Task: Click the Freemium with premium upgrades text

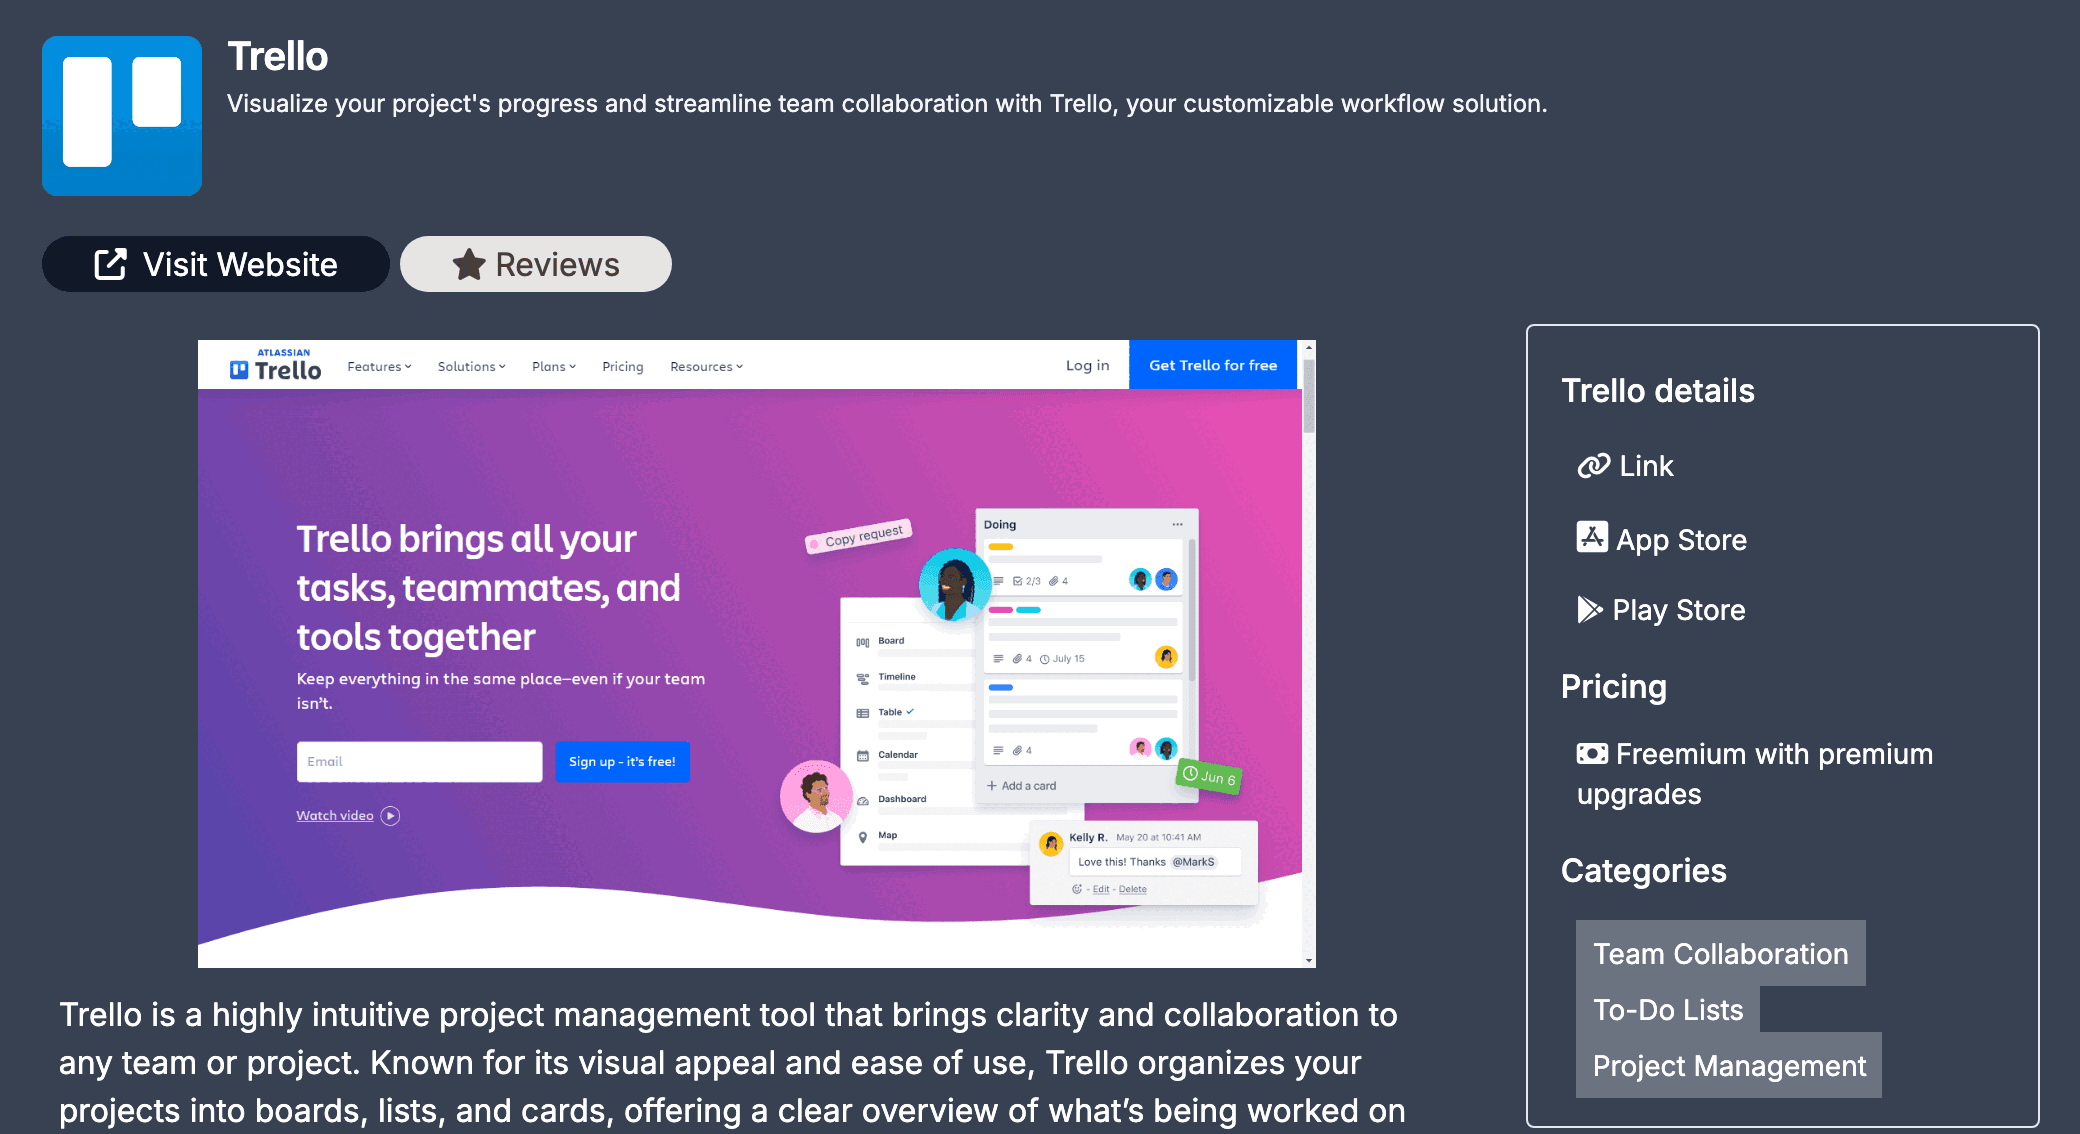Action: pos(1755,774)
